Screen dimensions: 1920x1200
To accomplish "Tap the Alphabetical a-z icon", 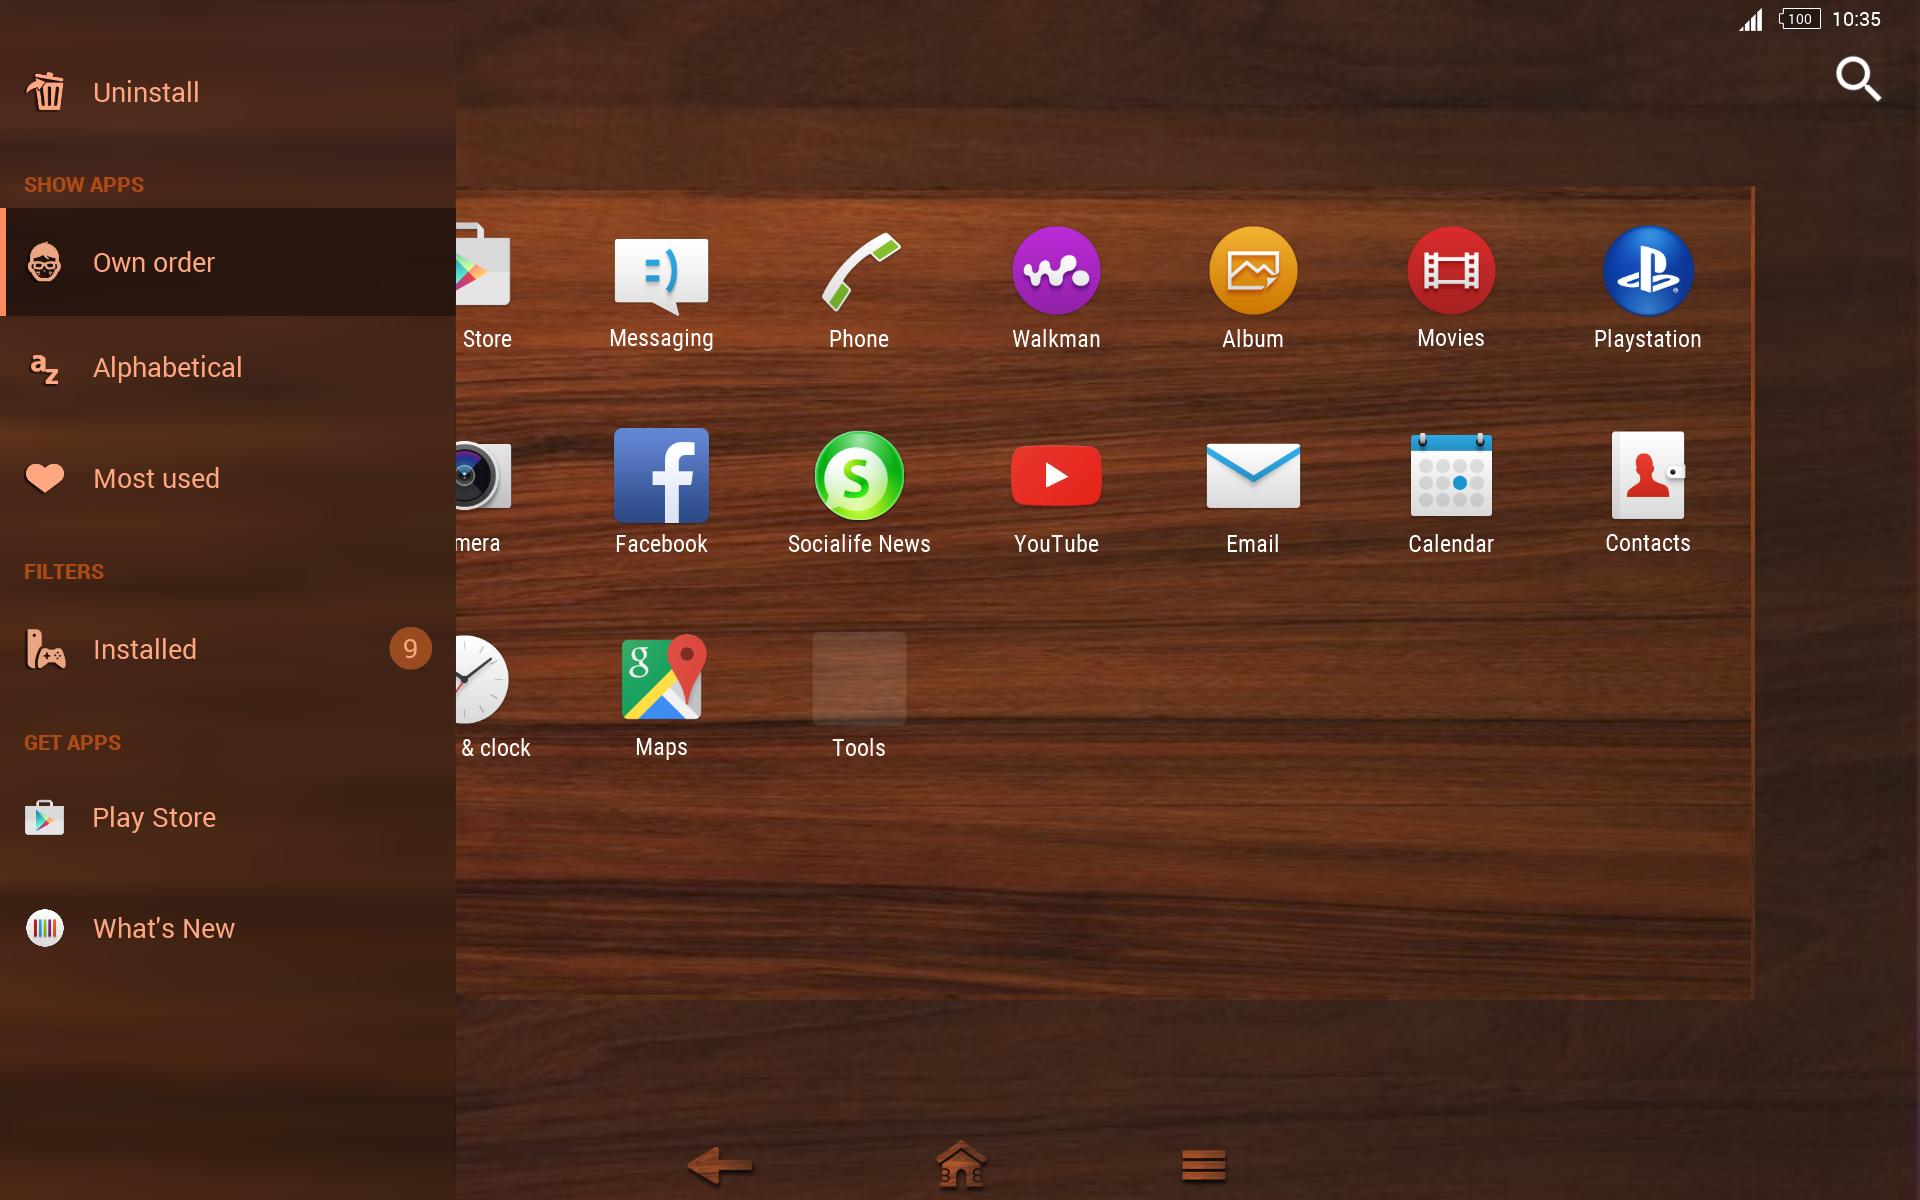I will pyautogui.click(x=45, y=368).
